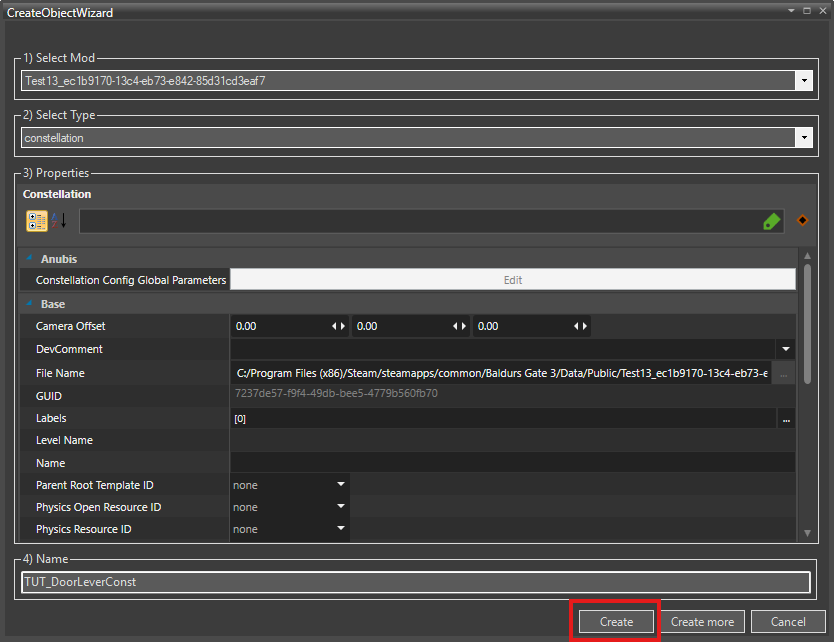The width and height of the screenshot is (834, 643).
Task: Open the DevComment dropdown arrow
Action: point(786,349)
